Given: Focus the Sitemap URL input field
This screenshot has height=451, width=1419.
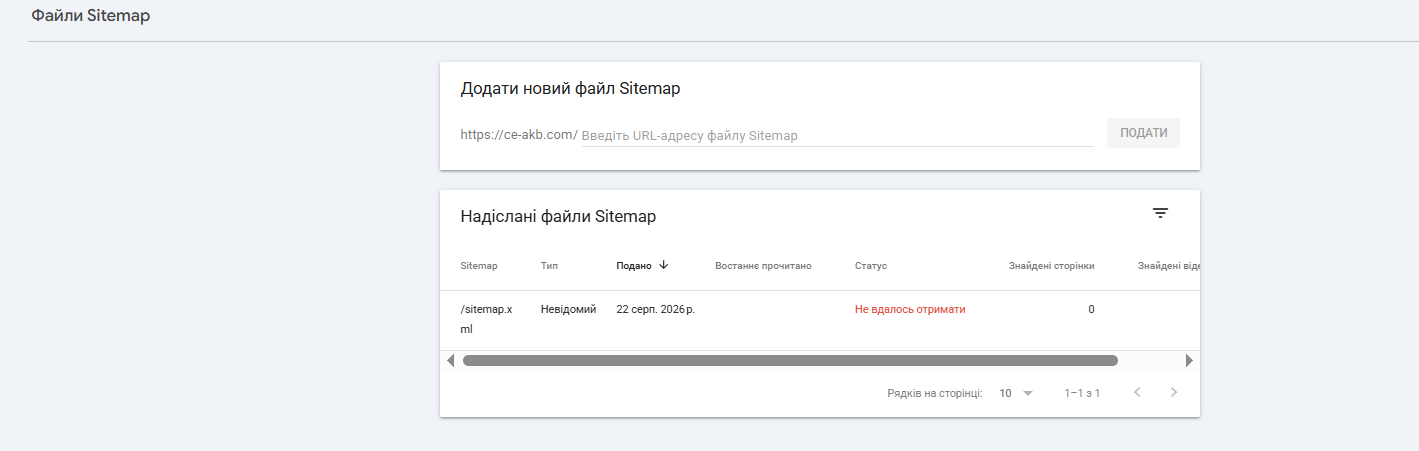Looking at the screenshot, I should pos(837,135).
